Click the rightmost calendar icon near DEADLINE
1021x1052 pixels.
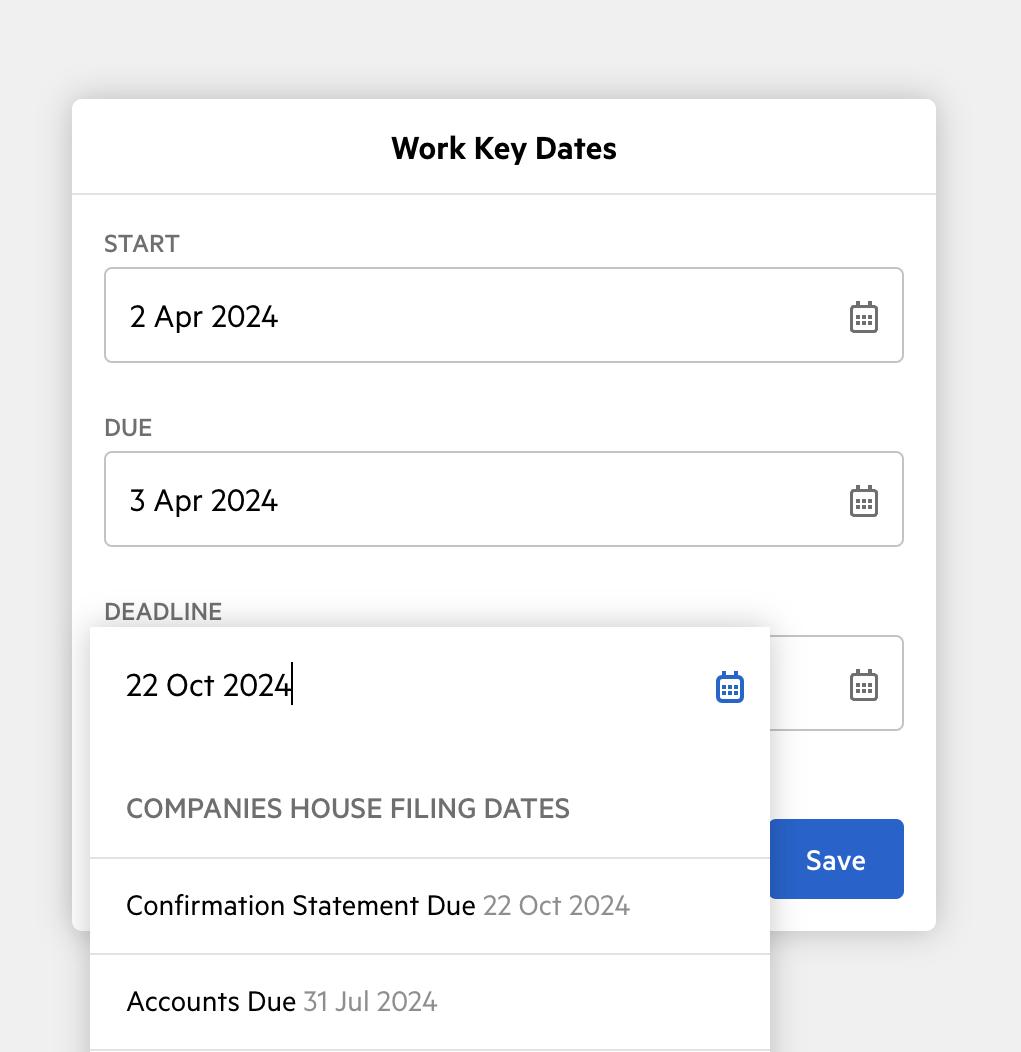(863, 684)
